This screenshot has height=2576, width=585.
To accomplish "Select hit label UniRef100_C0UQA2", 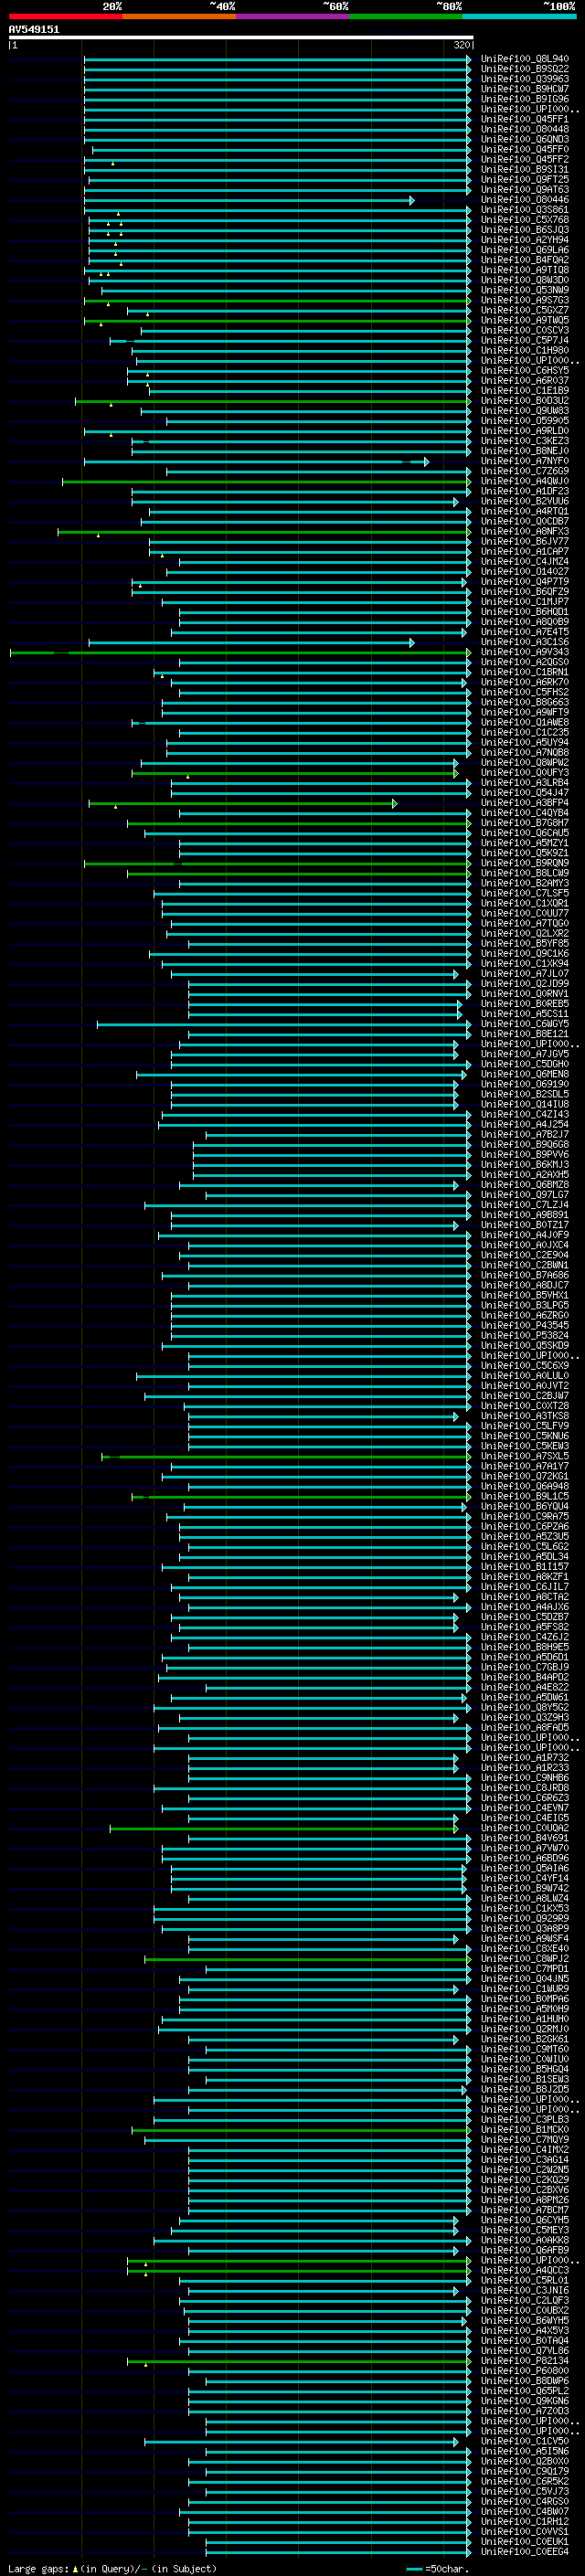I will [x=525, y=1828].
